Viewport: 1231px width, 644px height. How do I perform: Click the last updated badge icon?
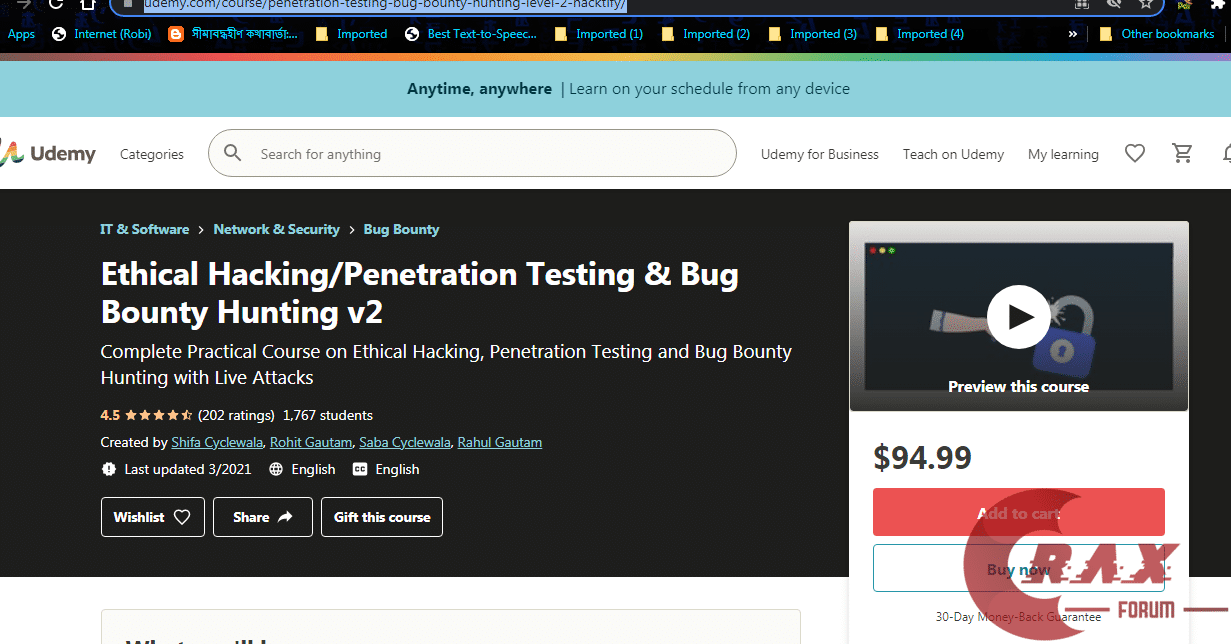pos(109,469)
